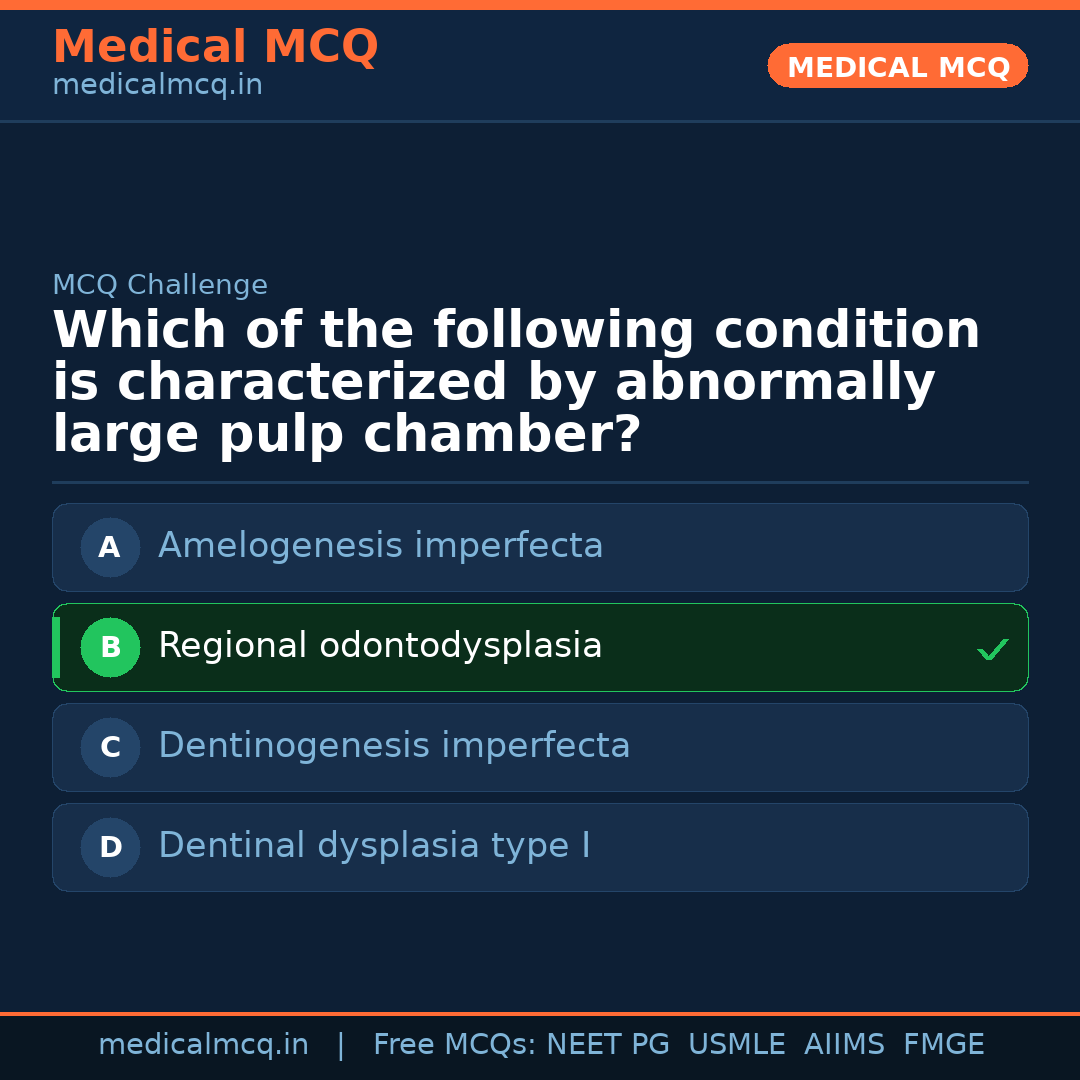
Task: Select the green B option circle
Action: coord(110,647)
